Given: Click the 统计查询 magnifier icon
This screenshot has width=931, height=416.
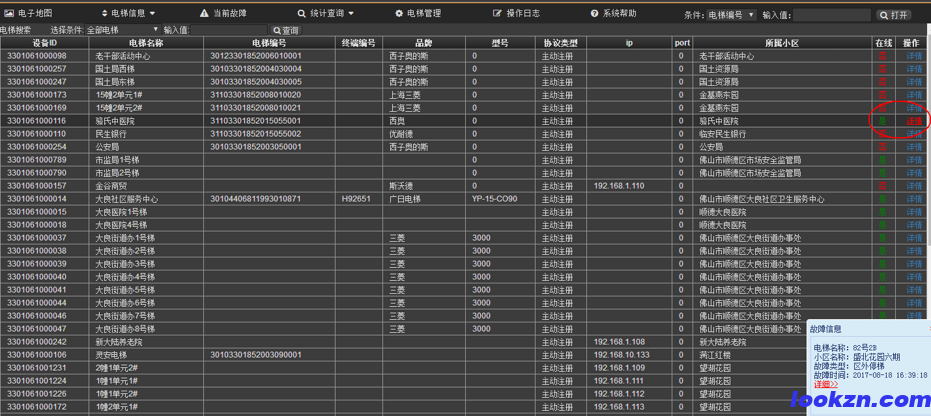Looking at the screenshot, I should click(301, 13).
